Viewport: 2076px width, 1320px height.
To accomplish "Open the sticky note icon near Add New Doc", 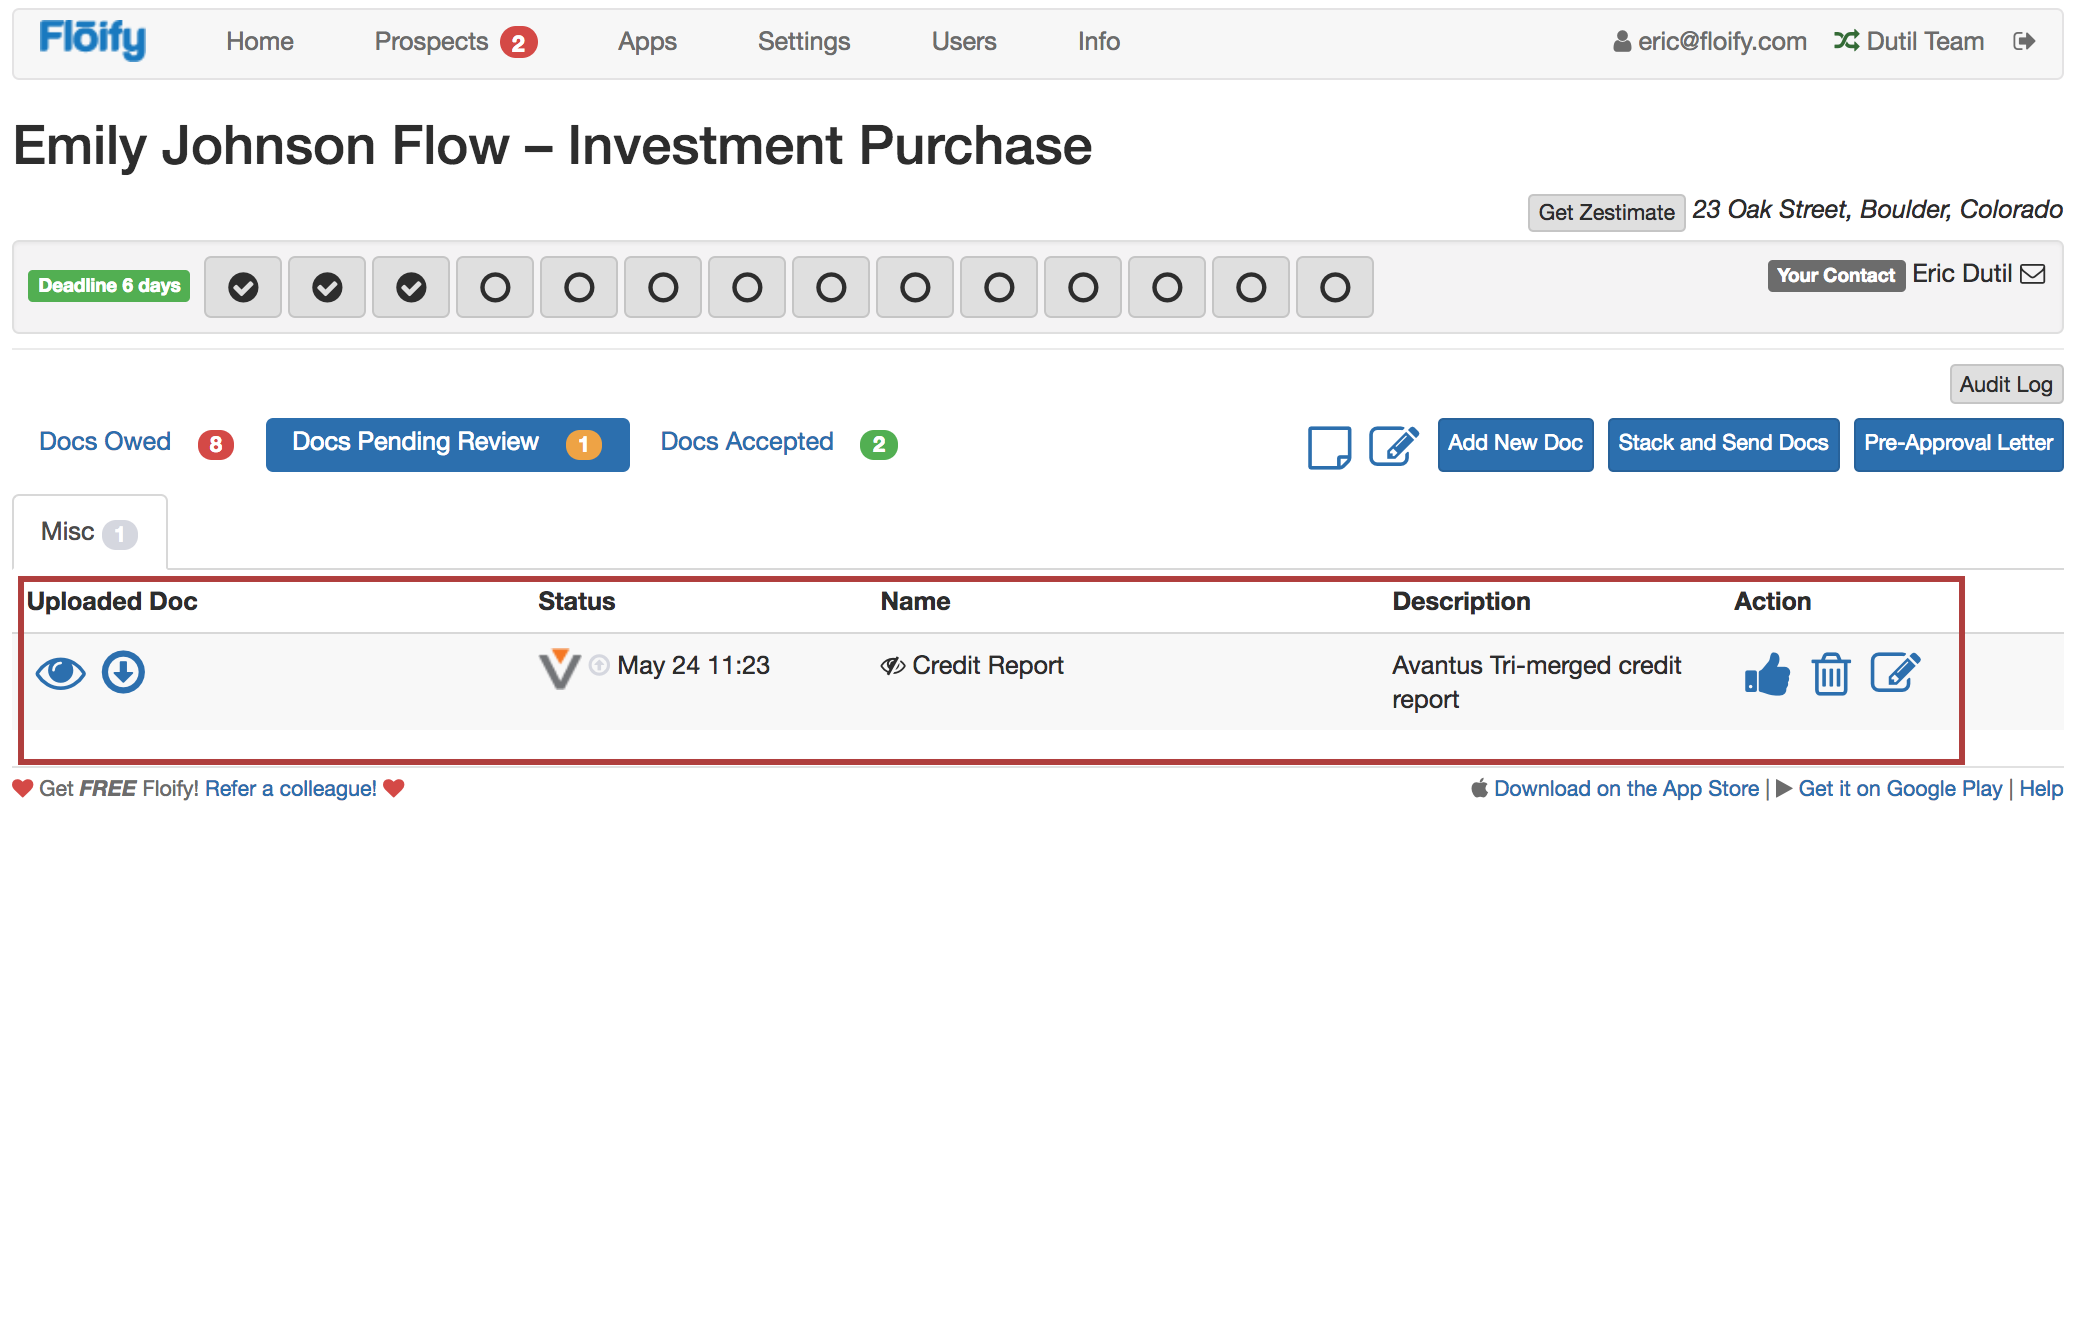I will tap(1329, 446).
